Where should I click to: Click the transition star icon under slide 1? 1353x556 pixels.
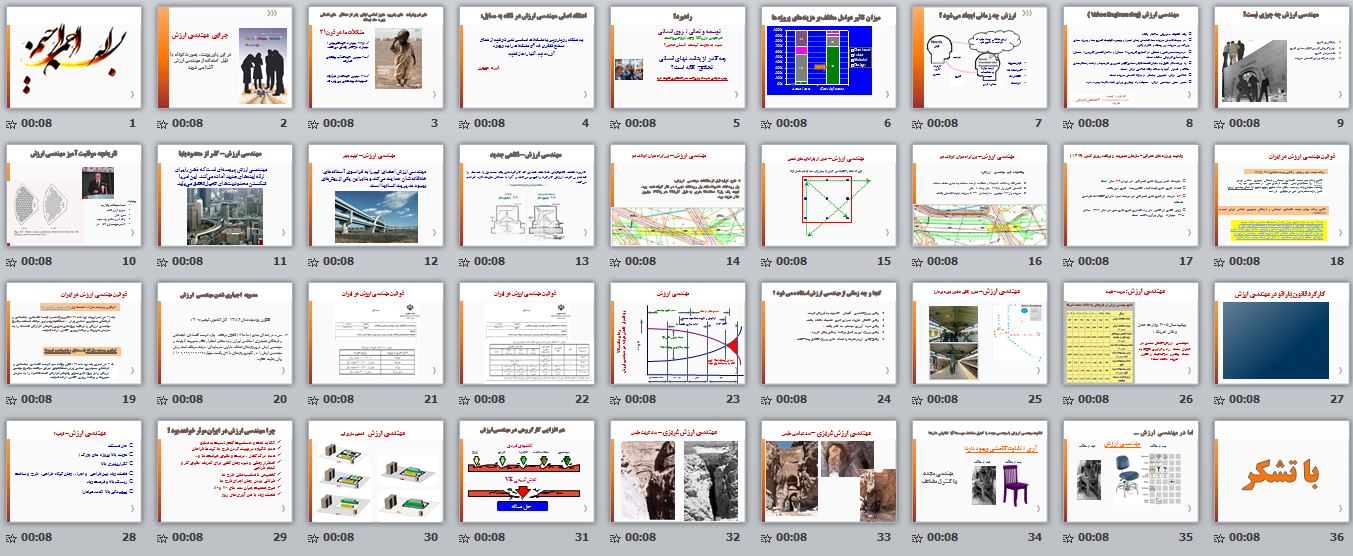11,124
